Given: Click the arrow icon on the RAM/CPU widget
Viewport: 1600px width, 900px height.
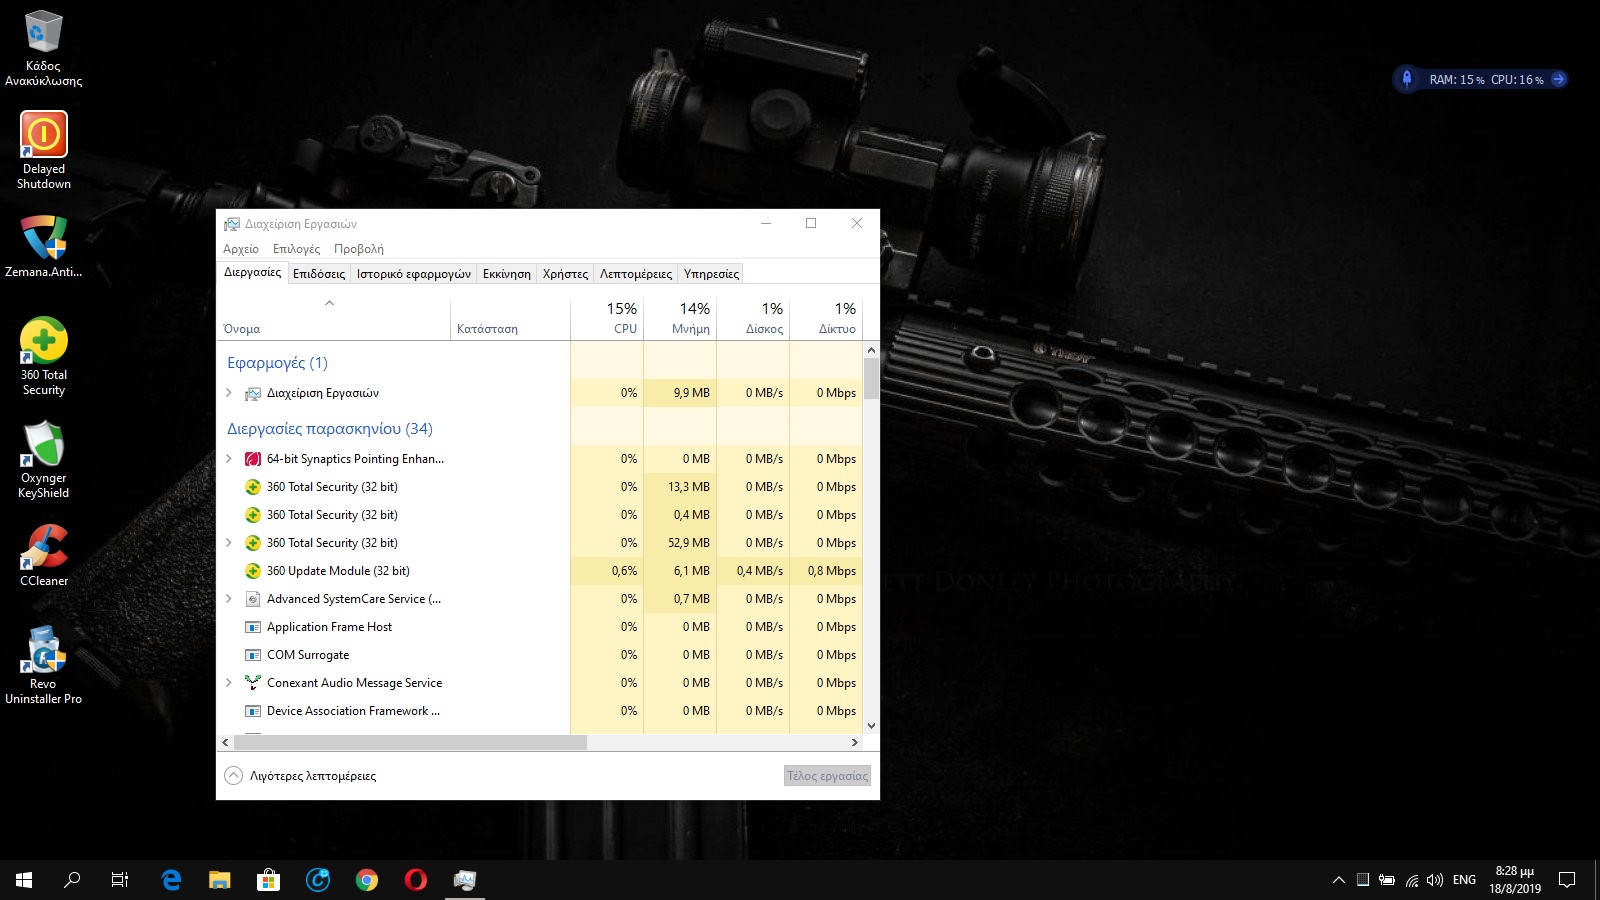Looking at the screenshot, I should (x=1558, y=79).
